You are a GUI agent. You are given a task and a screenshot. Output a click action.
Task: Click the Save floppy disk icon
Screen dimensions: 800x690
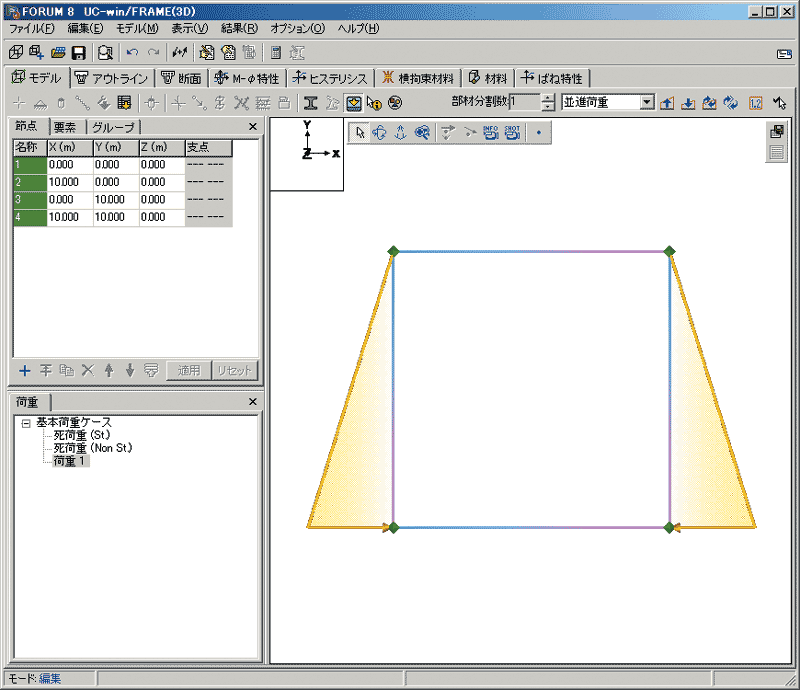pyautogui.click(x=77, y=52)
